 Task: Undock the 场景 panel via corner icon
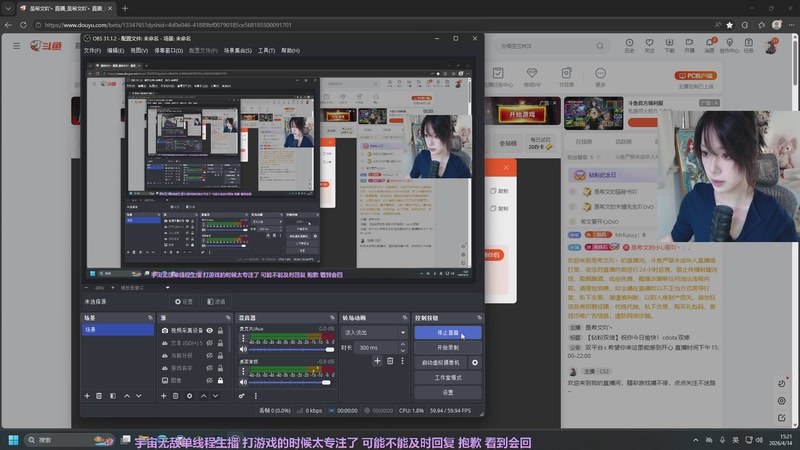pyautogui.click(x=150, y=318)
